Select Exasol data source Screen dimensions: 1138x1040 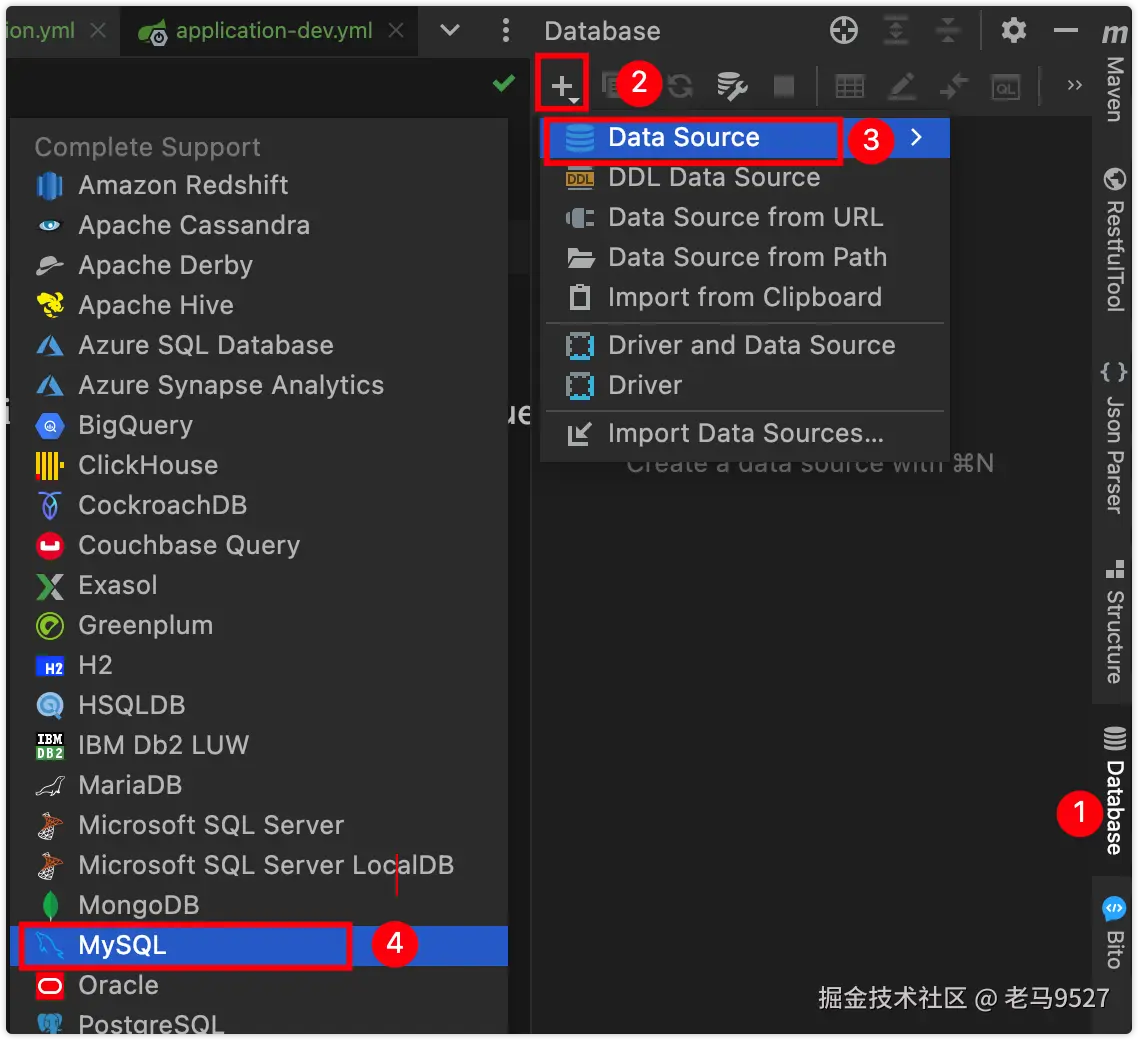tap(259, 585)
